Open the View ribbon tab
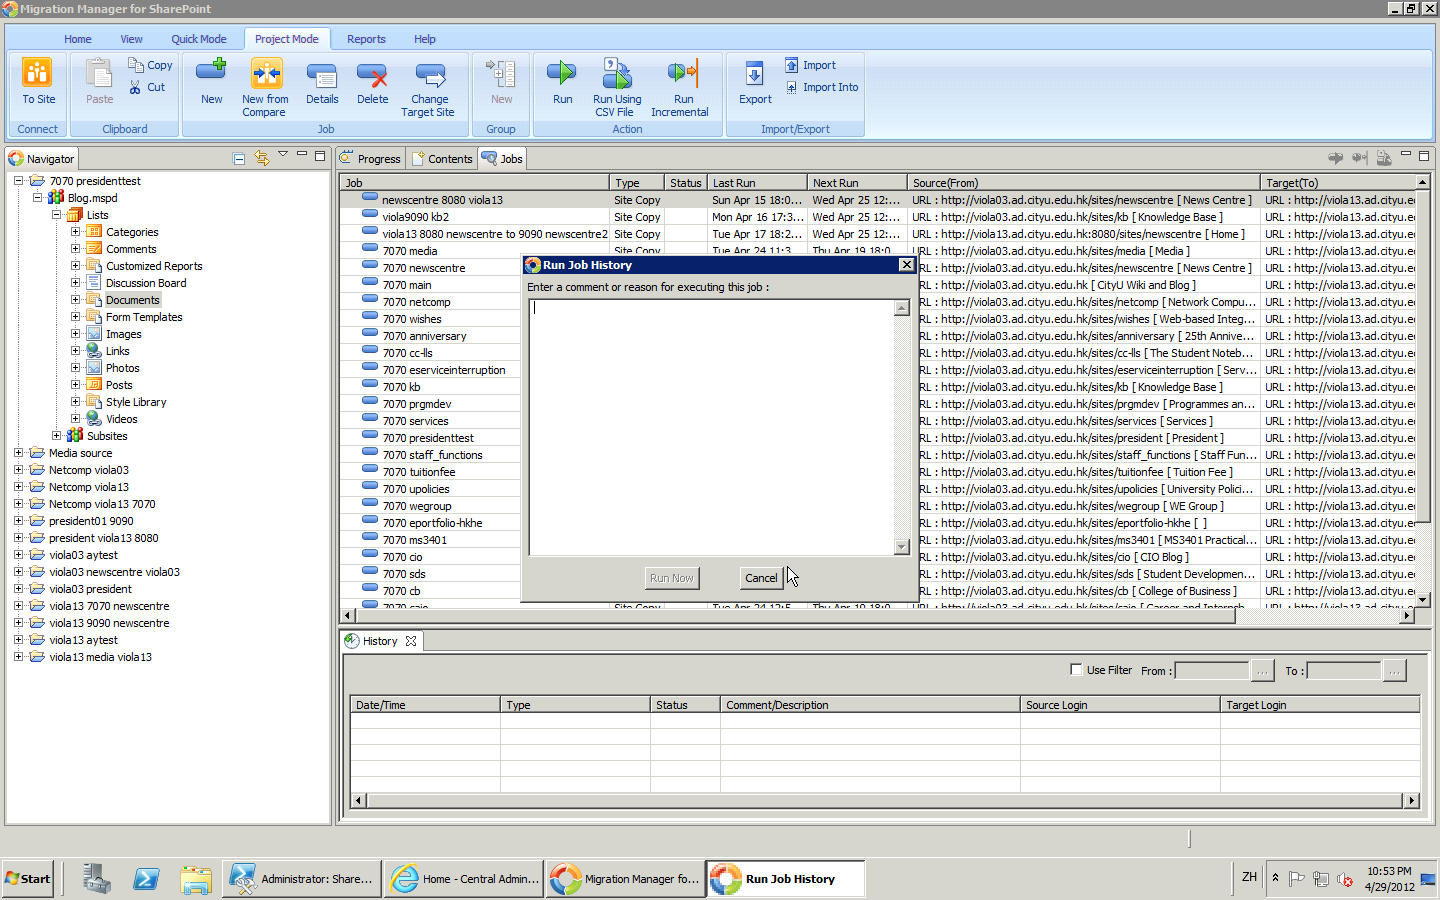The image size is (1440, 900). coord(131,39)
